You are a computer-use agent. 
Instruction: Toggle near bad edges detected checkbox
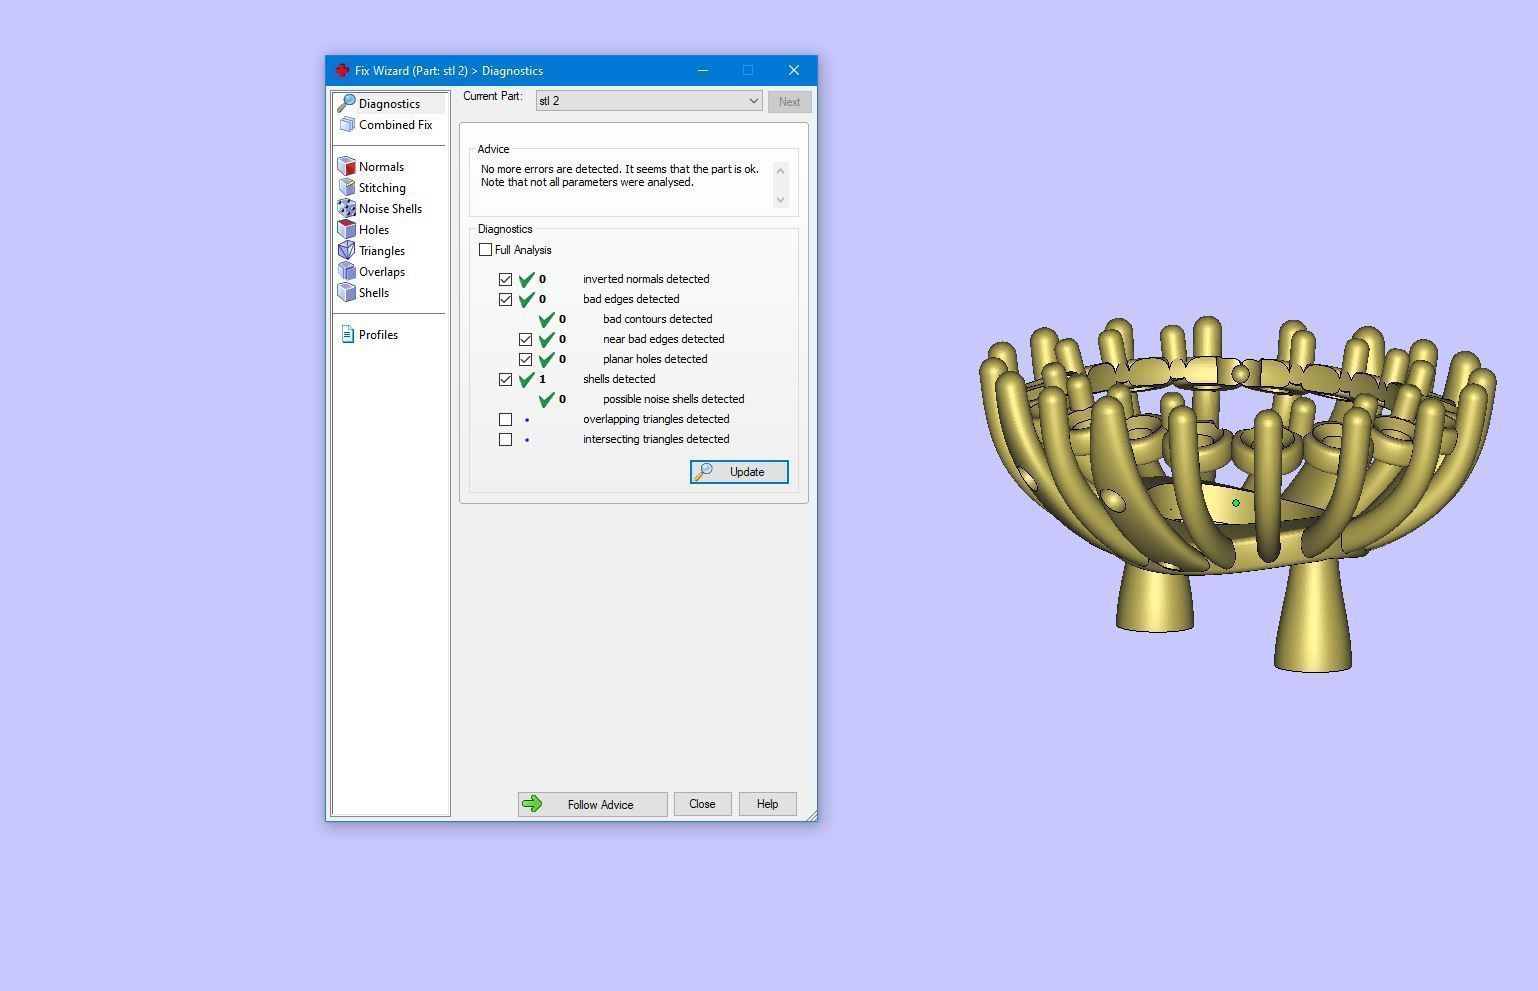pos(525,340)
